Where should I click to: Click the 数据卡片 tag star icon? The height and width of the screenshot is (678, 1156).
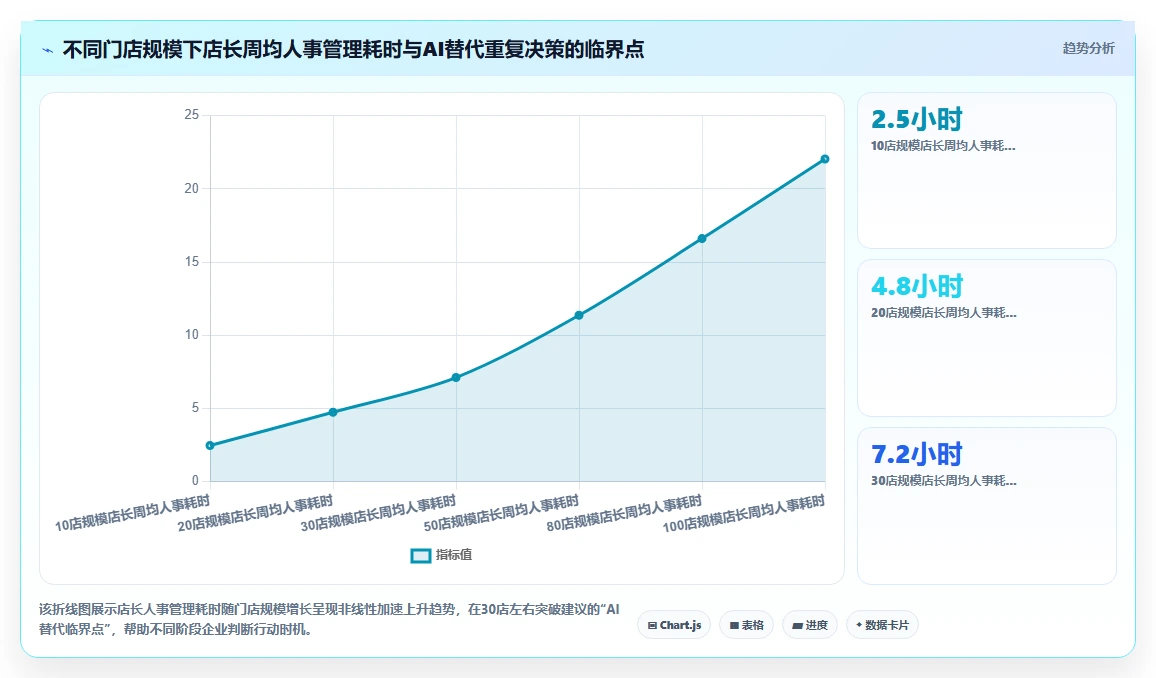coord(859,625)
